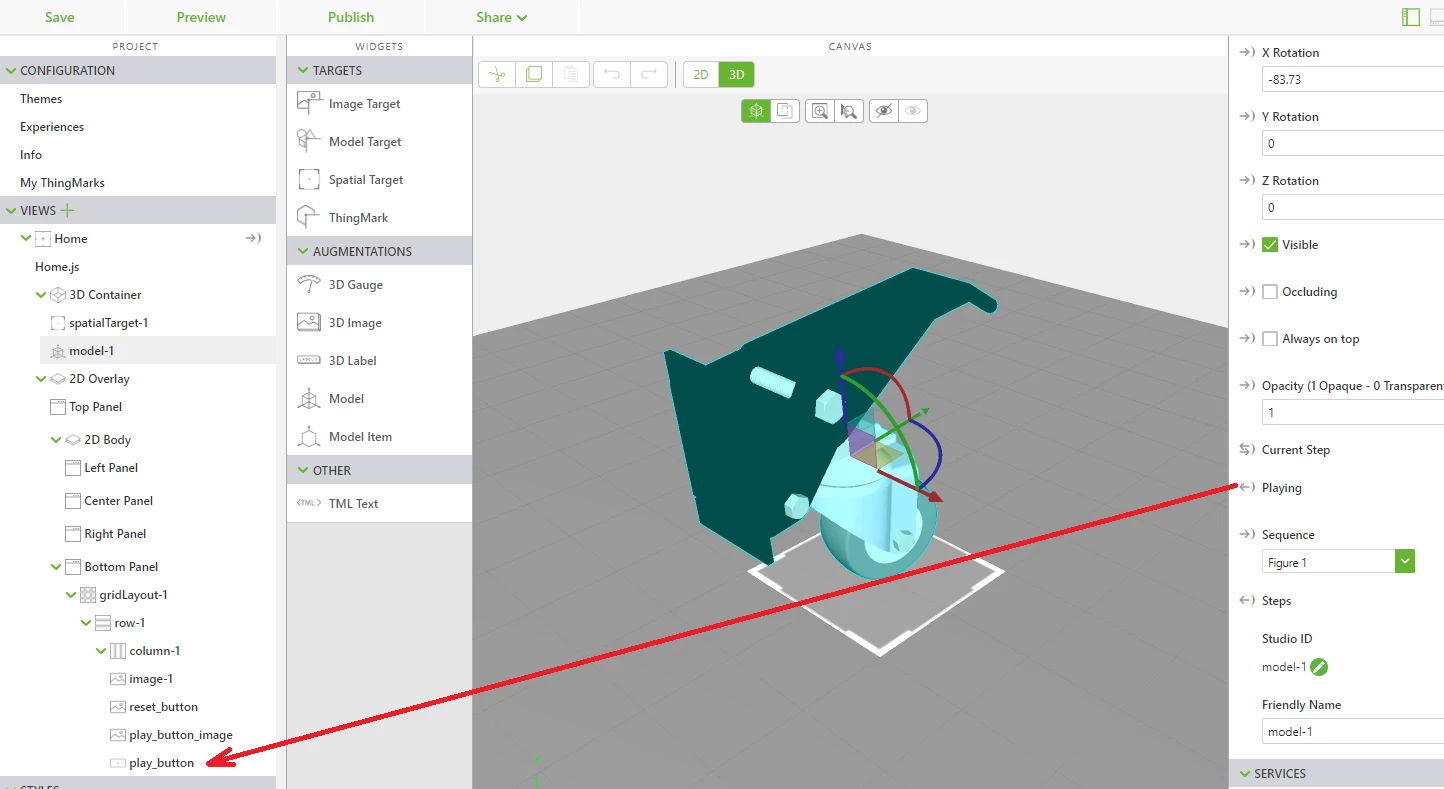Click the X Rotation input field

pyautogui.click(x=1353, y=79)
